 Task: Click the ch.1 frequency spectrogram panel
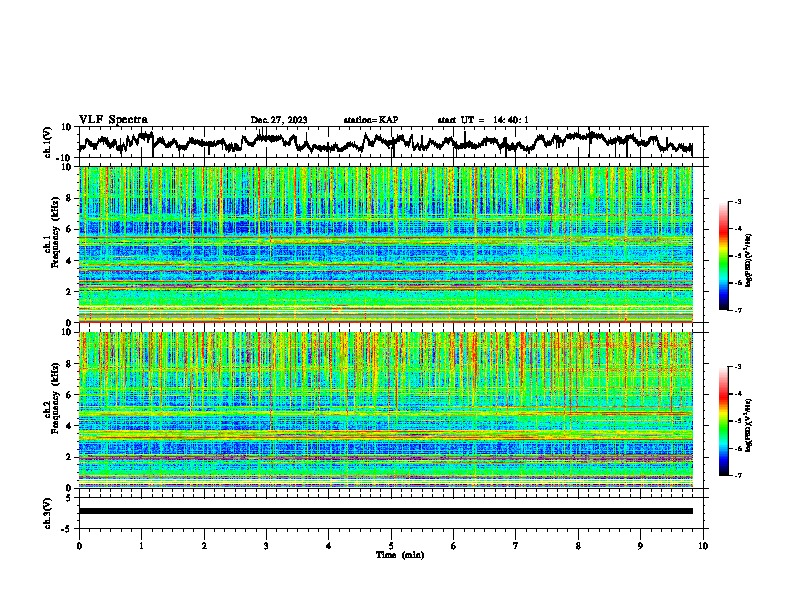pyautogui.click(x=385, y=244)
